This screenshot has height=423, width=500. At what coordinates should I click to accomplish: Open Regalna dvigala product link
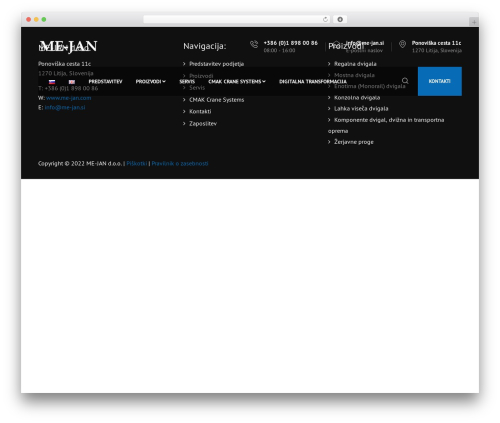coord(355,64)
